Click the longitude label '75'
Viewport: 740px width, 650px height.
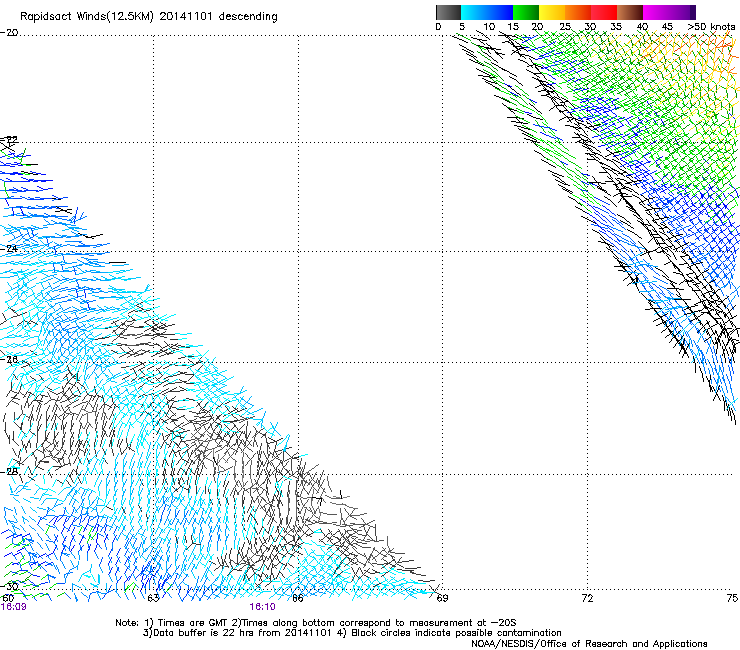pos(732,598)
